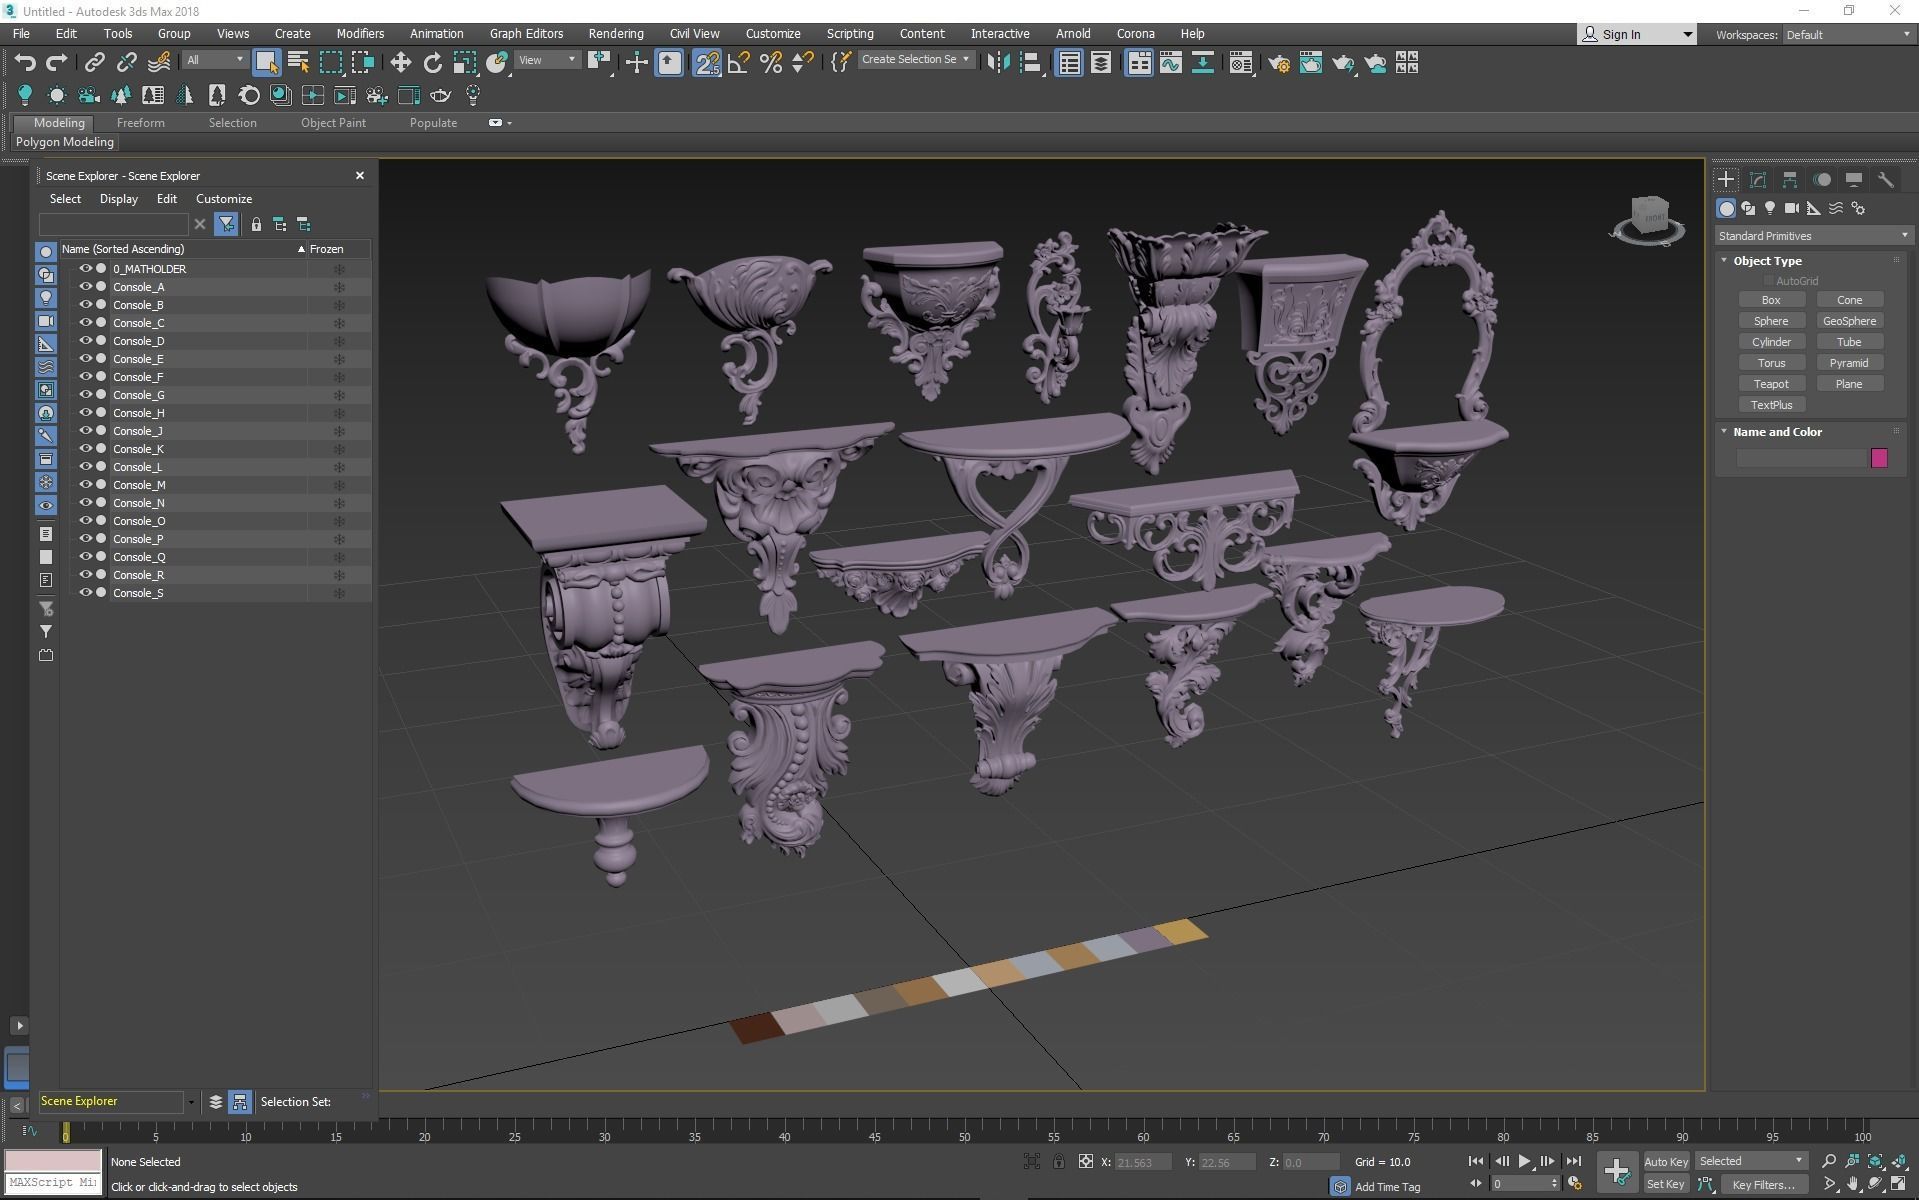Open the Scene Explorer Display menu
This screenshot has width=1919, height=1200.
pos(118,199)
